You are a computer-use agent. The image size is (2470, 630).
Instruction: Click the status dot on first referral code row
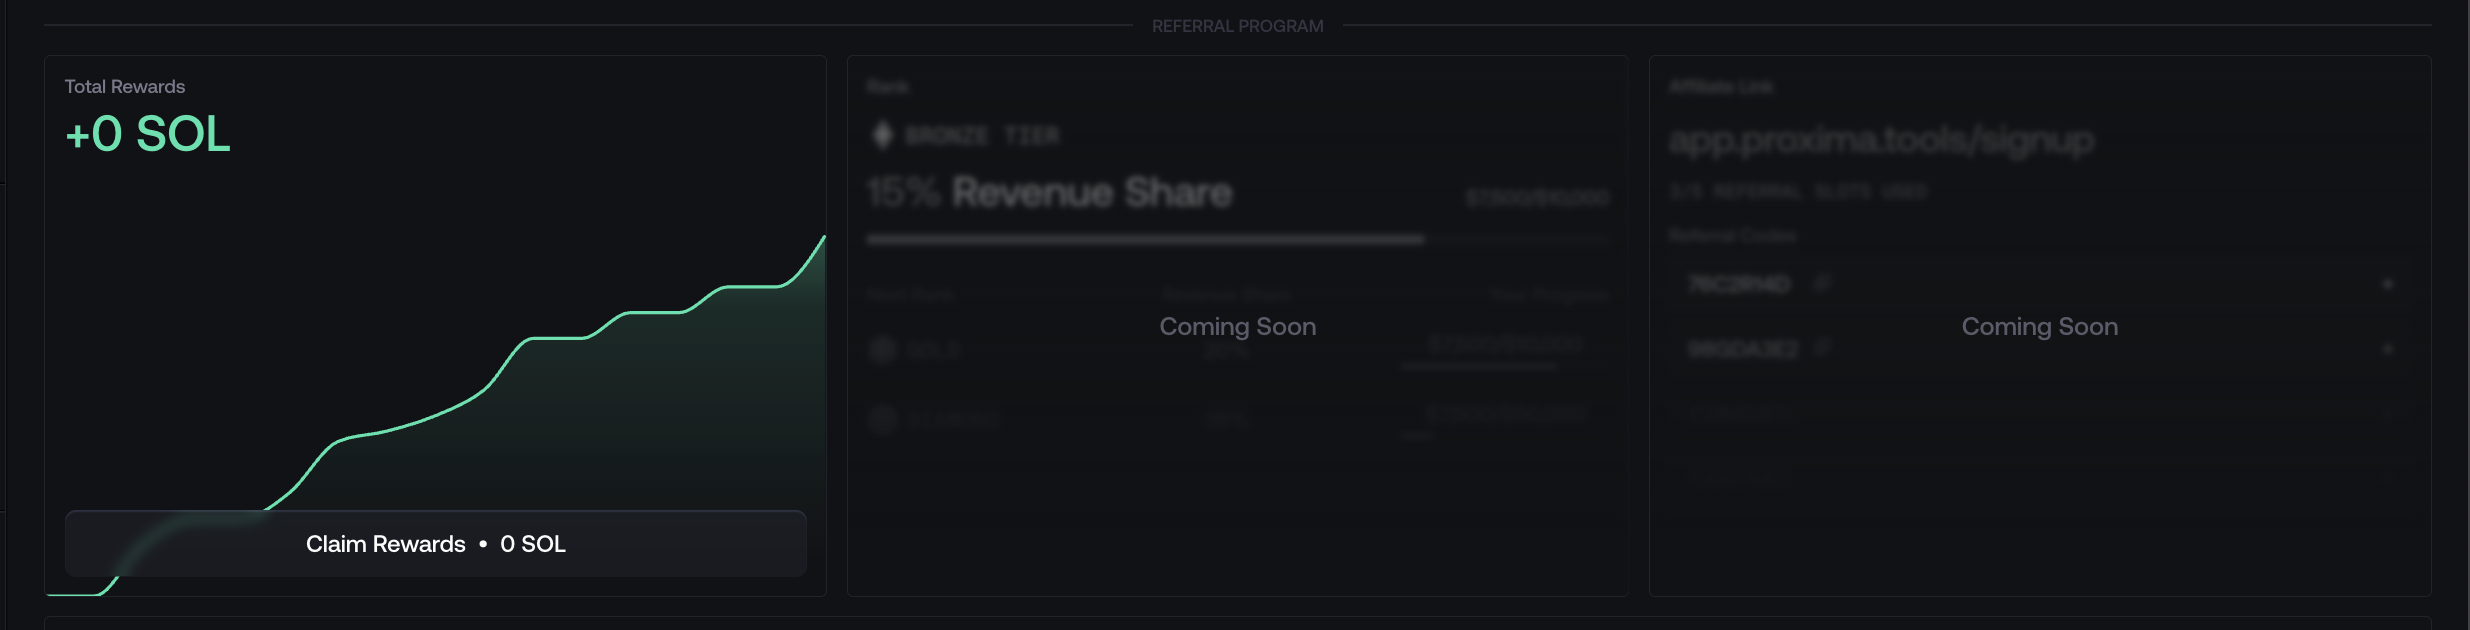pos(2387,285)
